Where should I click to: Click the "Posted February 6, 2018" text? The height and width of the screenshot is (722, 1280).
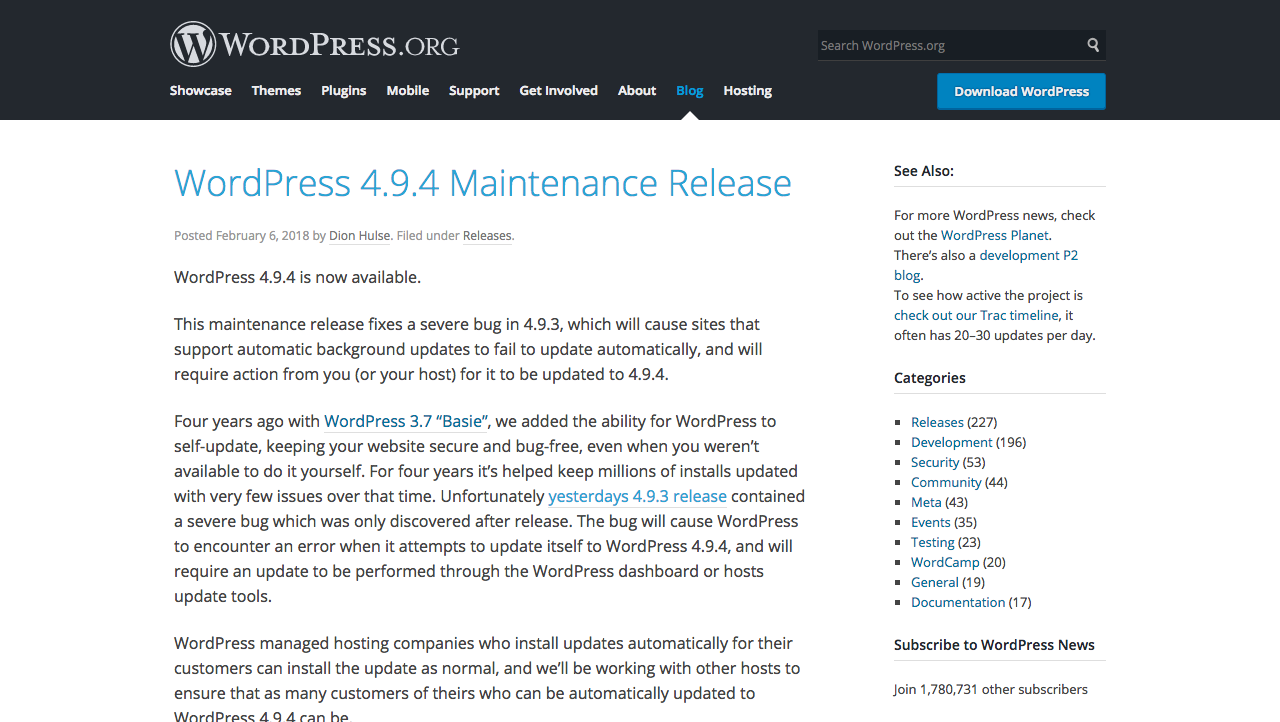[241, 236]
